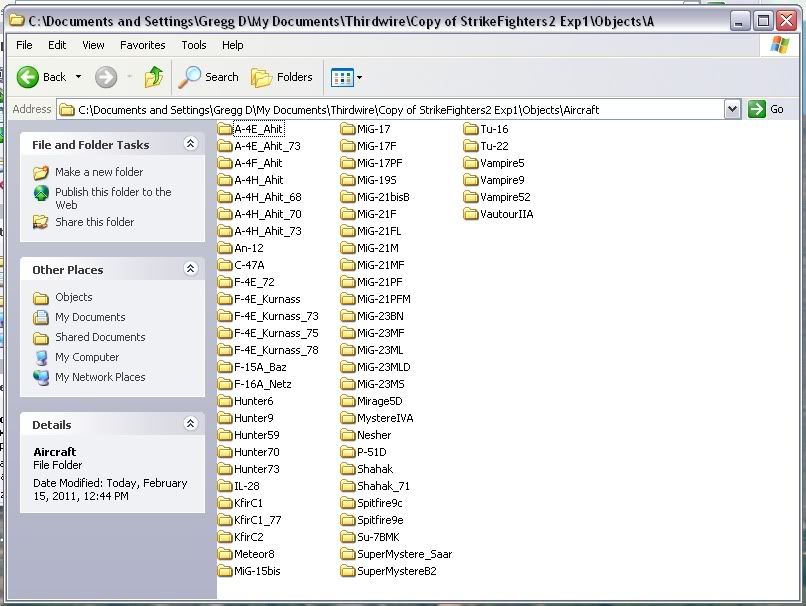Collapse the Details panel

190,424
